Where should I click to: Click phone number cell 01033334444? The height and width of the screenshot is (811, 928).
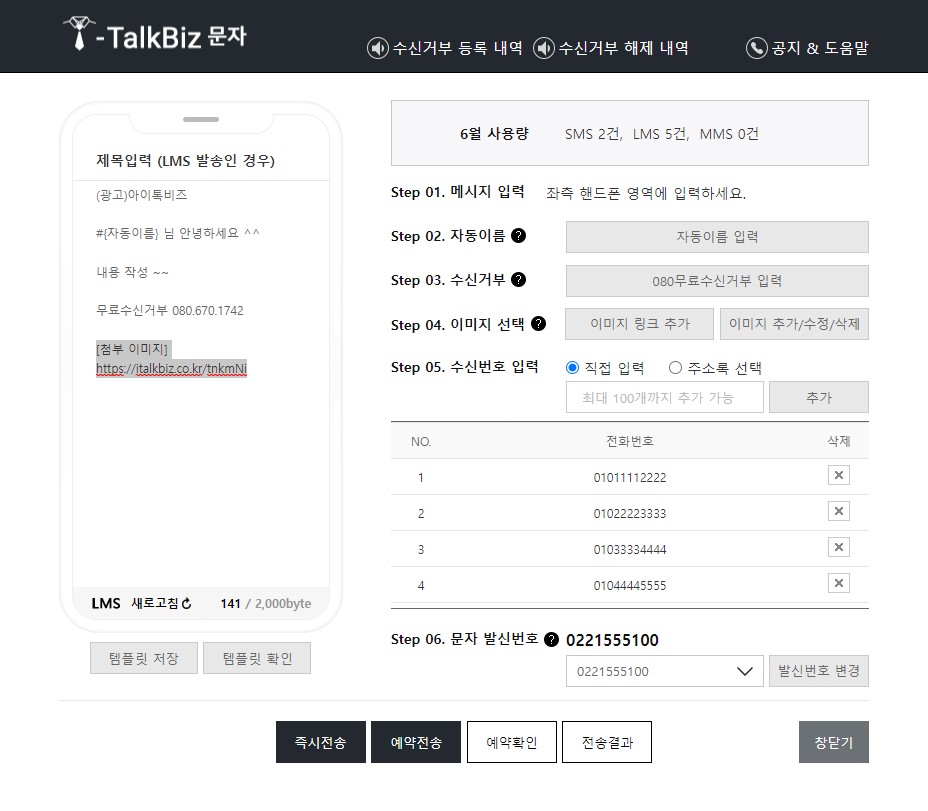[630, 550]
